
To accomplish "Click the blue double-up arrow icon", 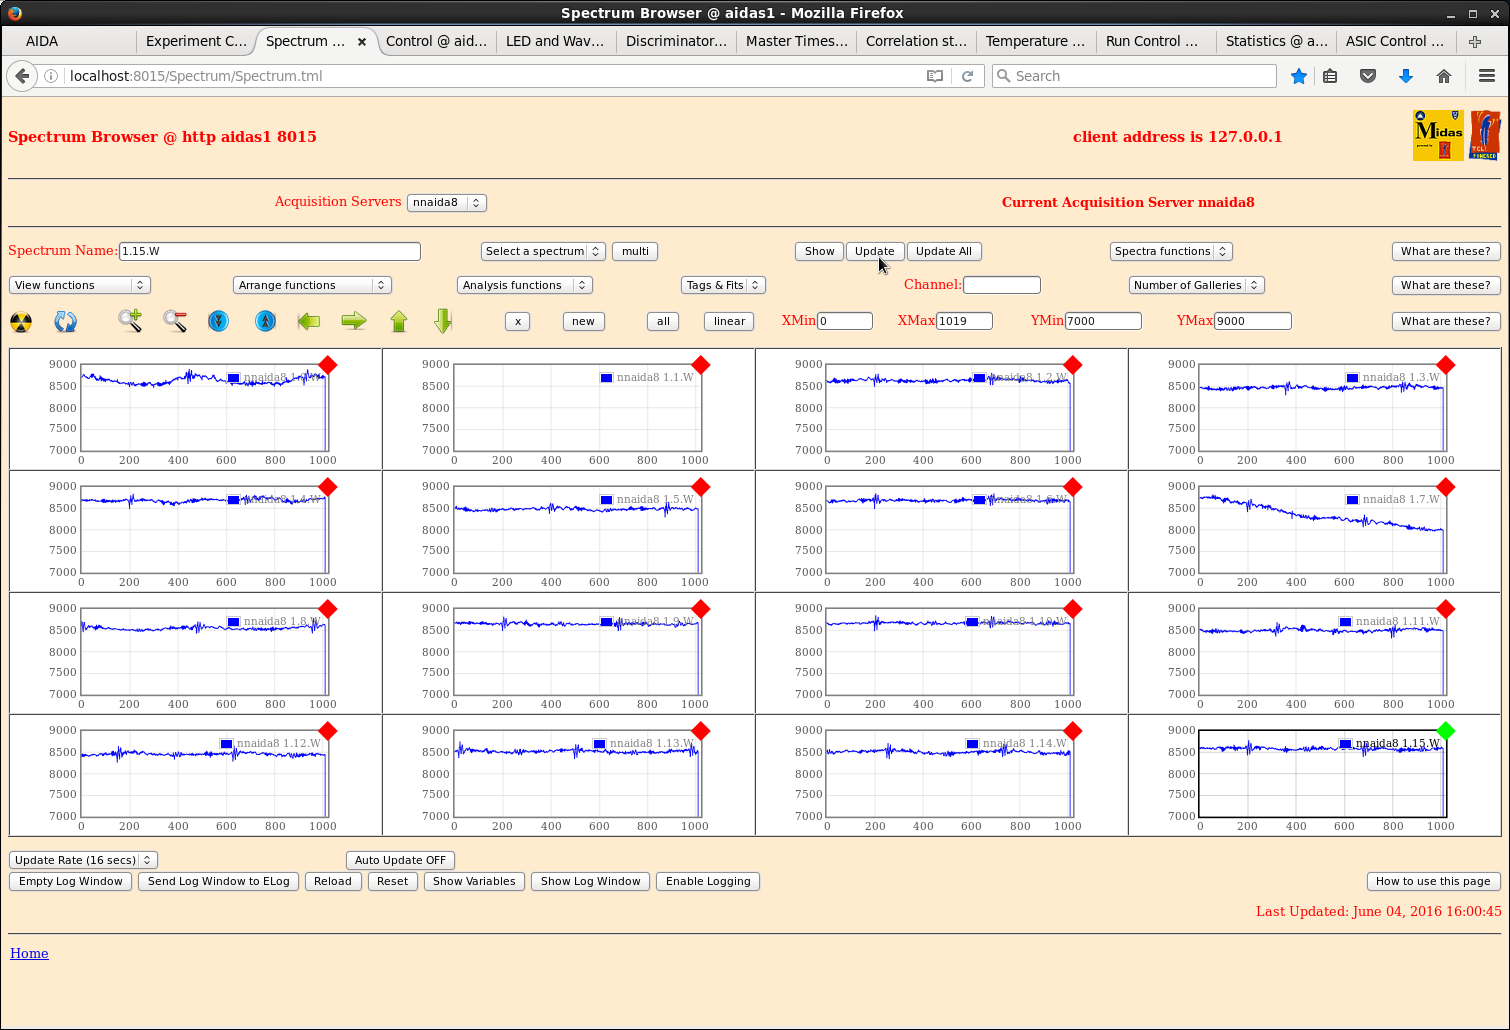I will click(x=265, y=321).
